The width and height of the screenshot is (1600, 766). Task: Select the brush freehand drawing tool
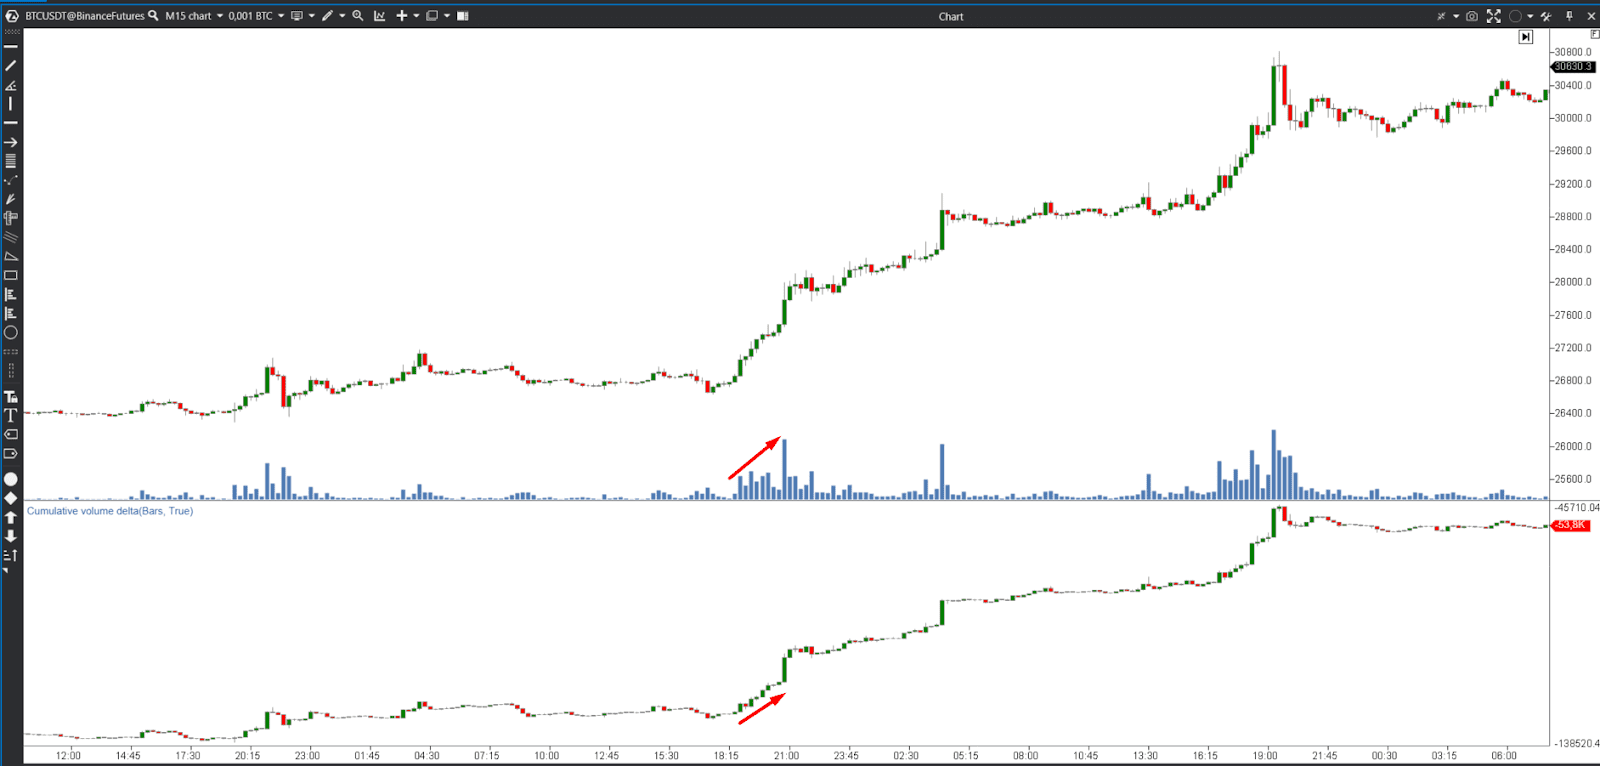[x=11, y=199]
